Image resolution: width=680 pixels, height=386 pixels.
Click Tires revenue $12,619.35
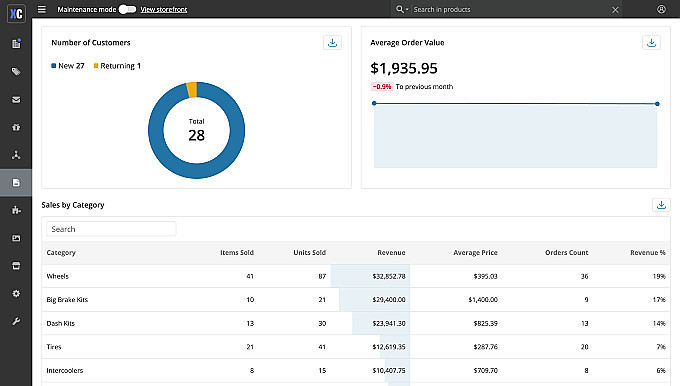click(x=389, y=347)
